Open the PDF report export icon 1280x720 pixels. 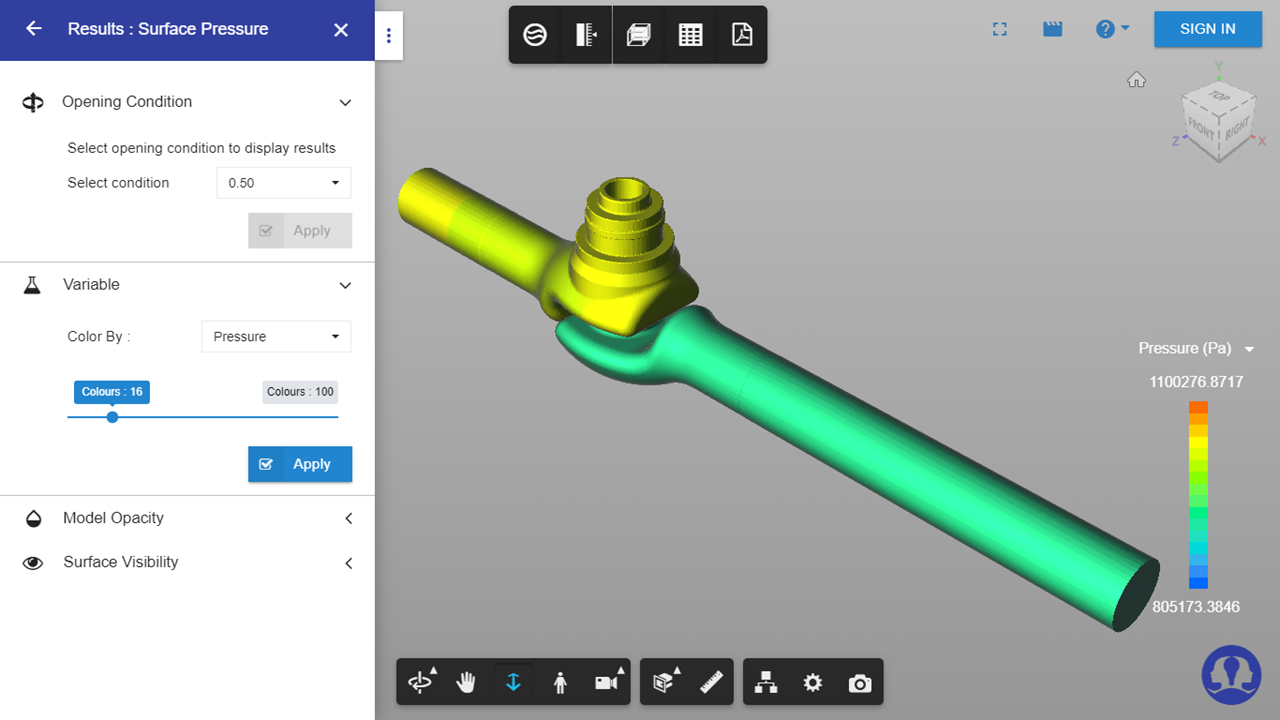[x=741, y=35]
